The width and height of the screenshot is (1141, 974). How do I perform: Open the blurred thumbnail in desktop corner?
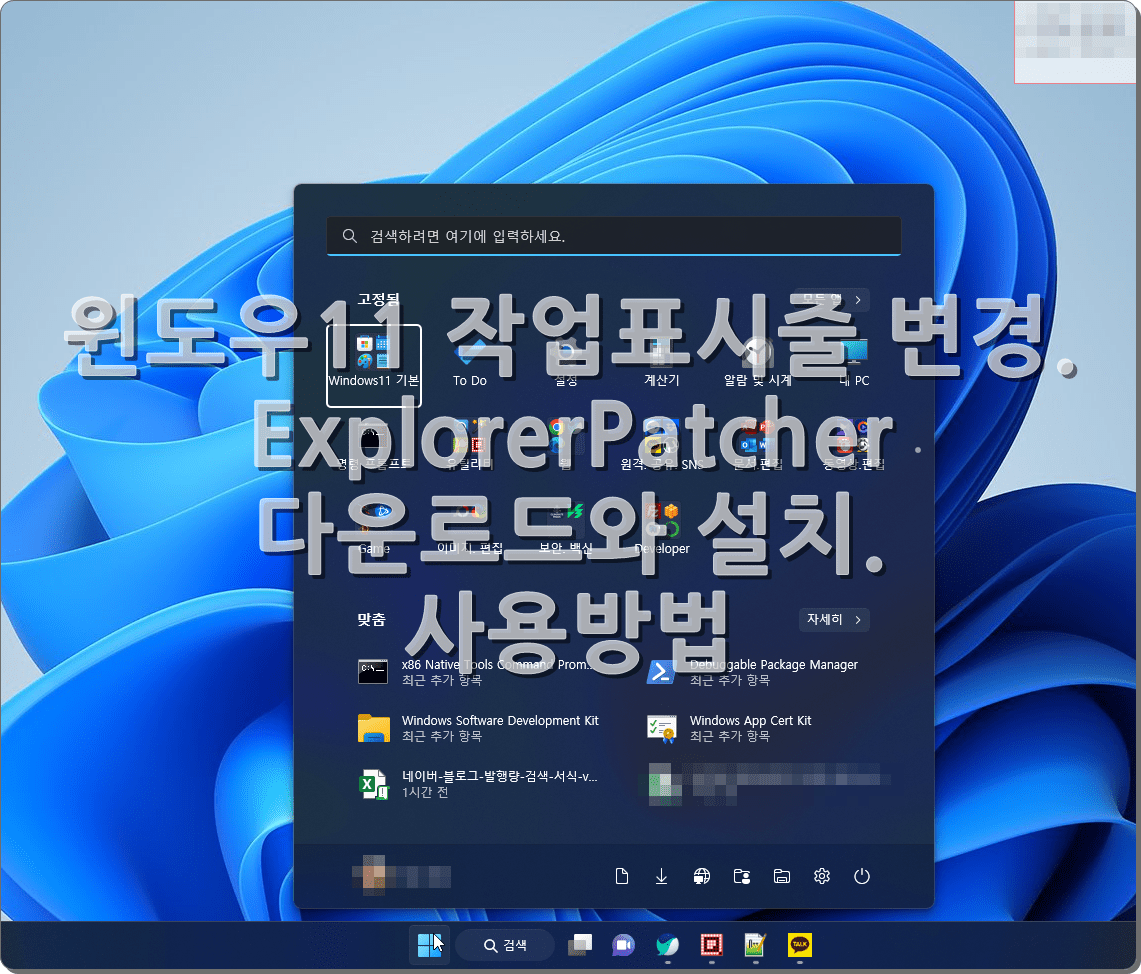tap(1076, 41)
